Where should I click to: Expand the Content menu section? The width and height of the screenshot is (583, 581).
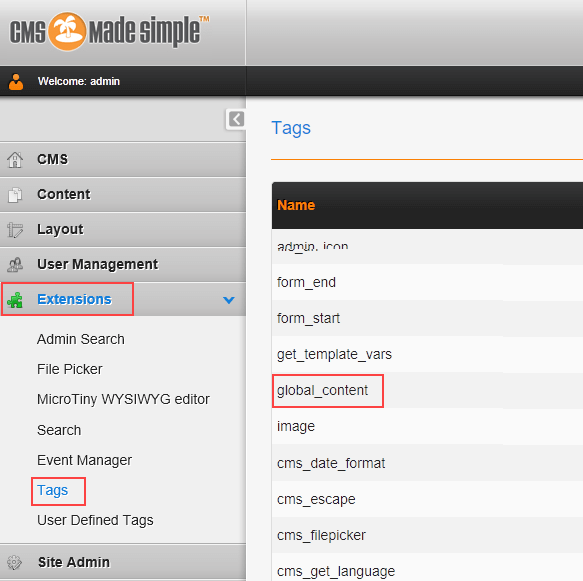tap(123, 195)
